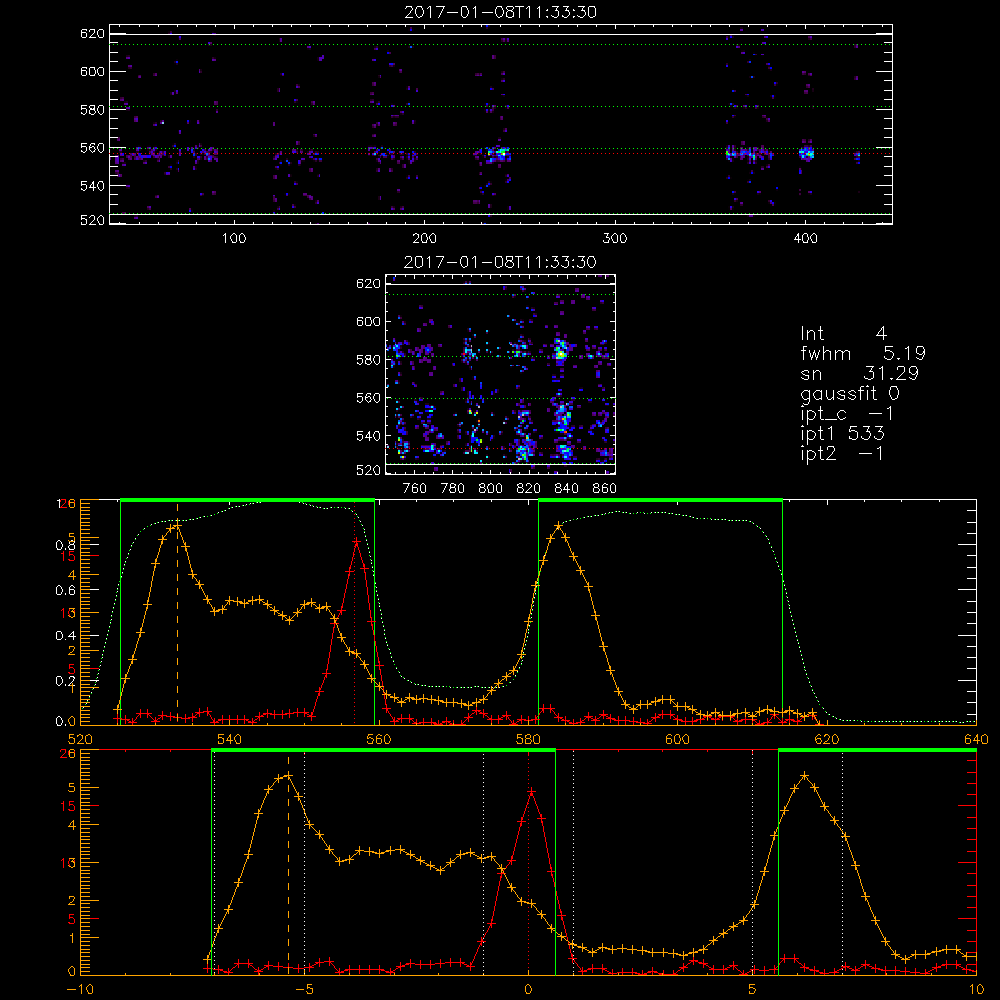Image resolution: width=1000 pixels, height=1000 pixels.
Task: Click x-axis label 840 of the middle image
Action: 566,489
